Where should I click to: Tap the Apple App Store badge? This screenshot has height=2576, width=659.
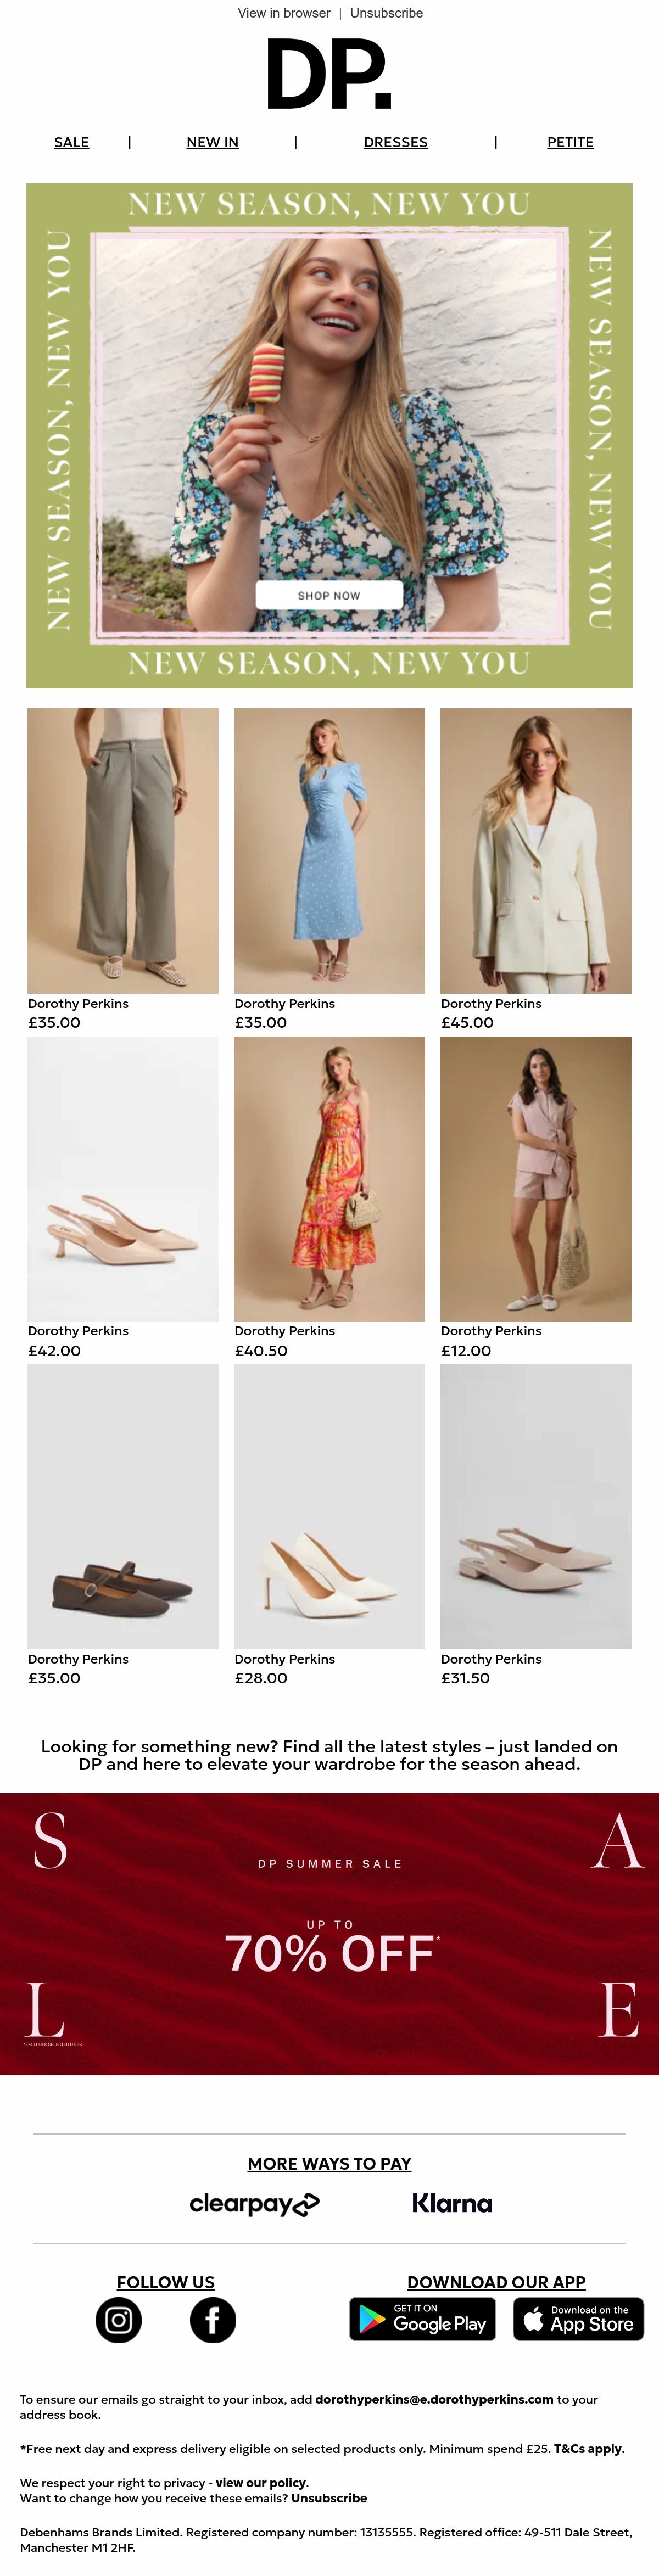[578, 2319]
